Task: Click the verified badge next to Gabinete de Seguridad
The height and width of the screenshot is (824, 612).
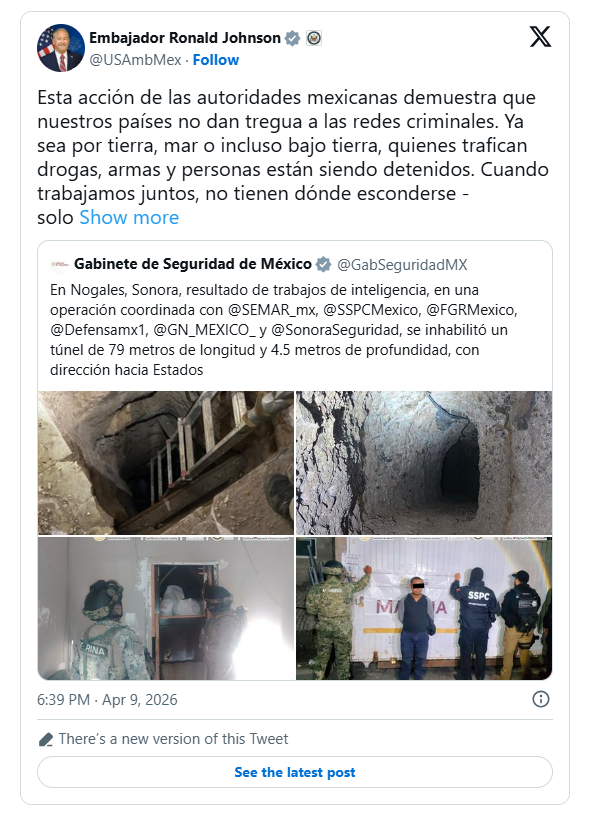Action: [324, 264]
